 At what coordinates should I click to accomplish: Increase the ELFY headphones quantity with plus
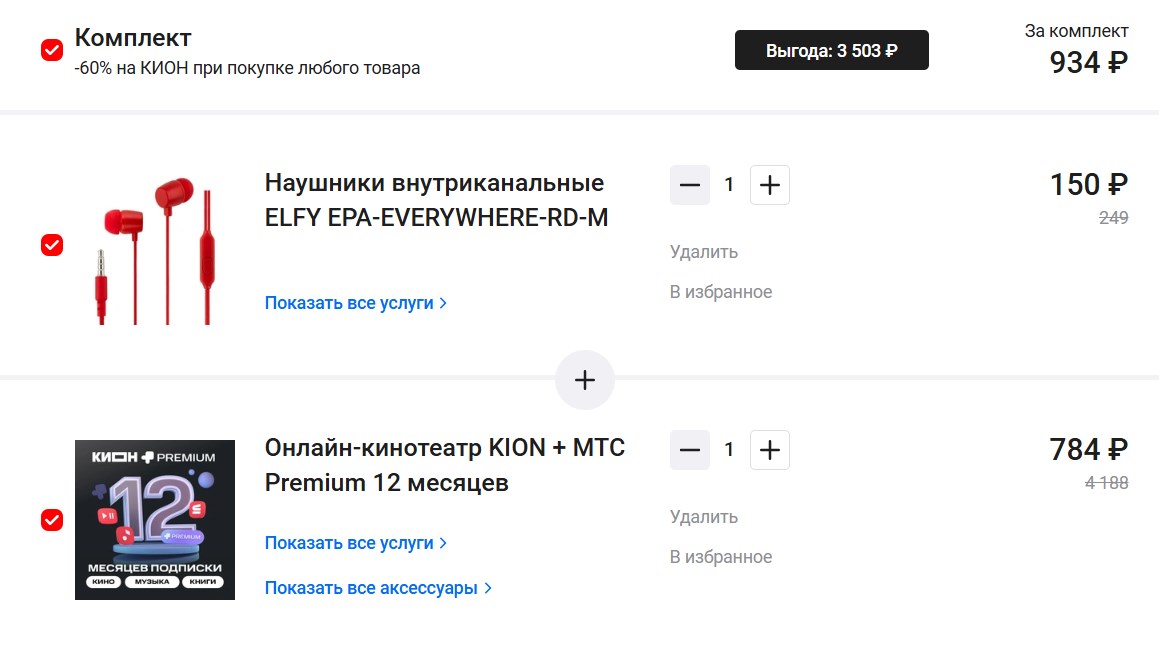tap(769, 185)
